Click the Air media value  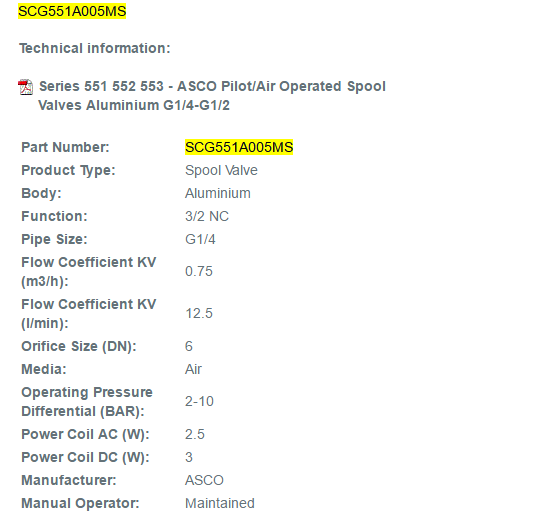click(x=193, y=369)
